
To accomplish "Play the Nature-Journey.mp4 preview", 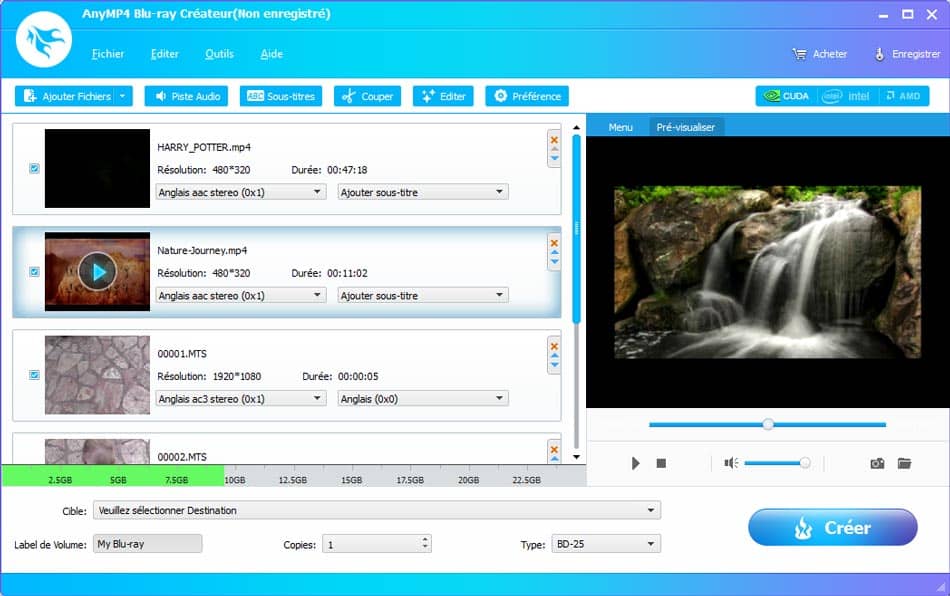I will tap(97, 271).
